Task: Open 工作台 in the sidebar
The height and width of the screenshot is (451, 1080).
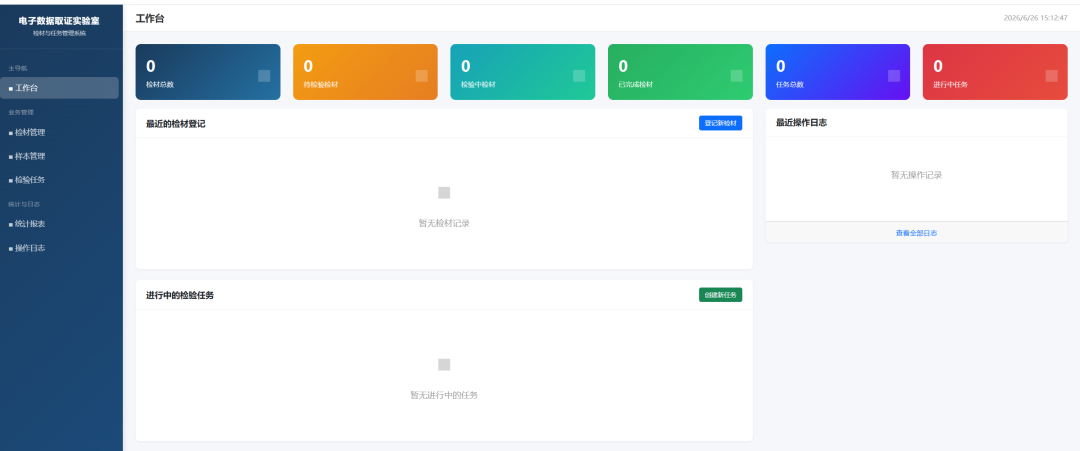Action: (x=61, y=88)
